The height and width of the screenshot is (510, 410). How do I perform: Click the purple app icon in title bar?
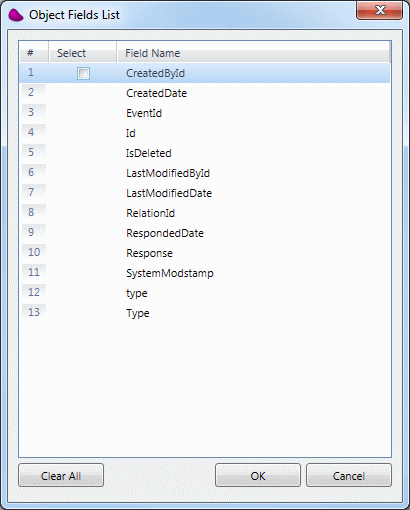tap(15, 15)
